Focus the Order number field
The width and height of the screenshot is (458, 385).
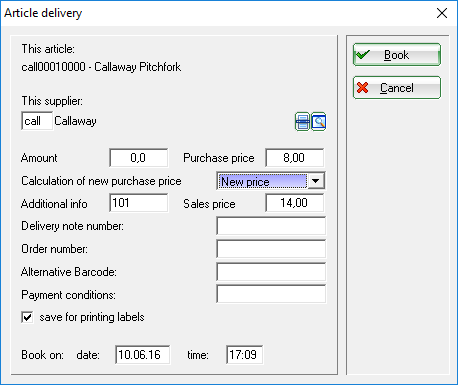click(x=271, y=249)
